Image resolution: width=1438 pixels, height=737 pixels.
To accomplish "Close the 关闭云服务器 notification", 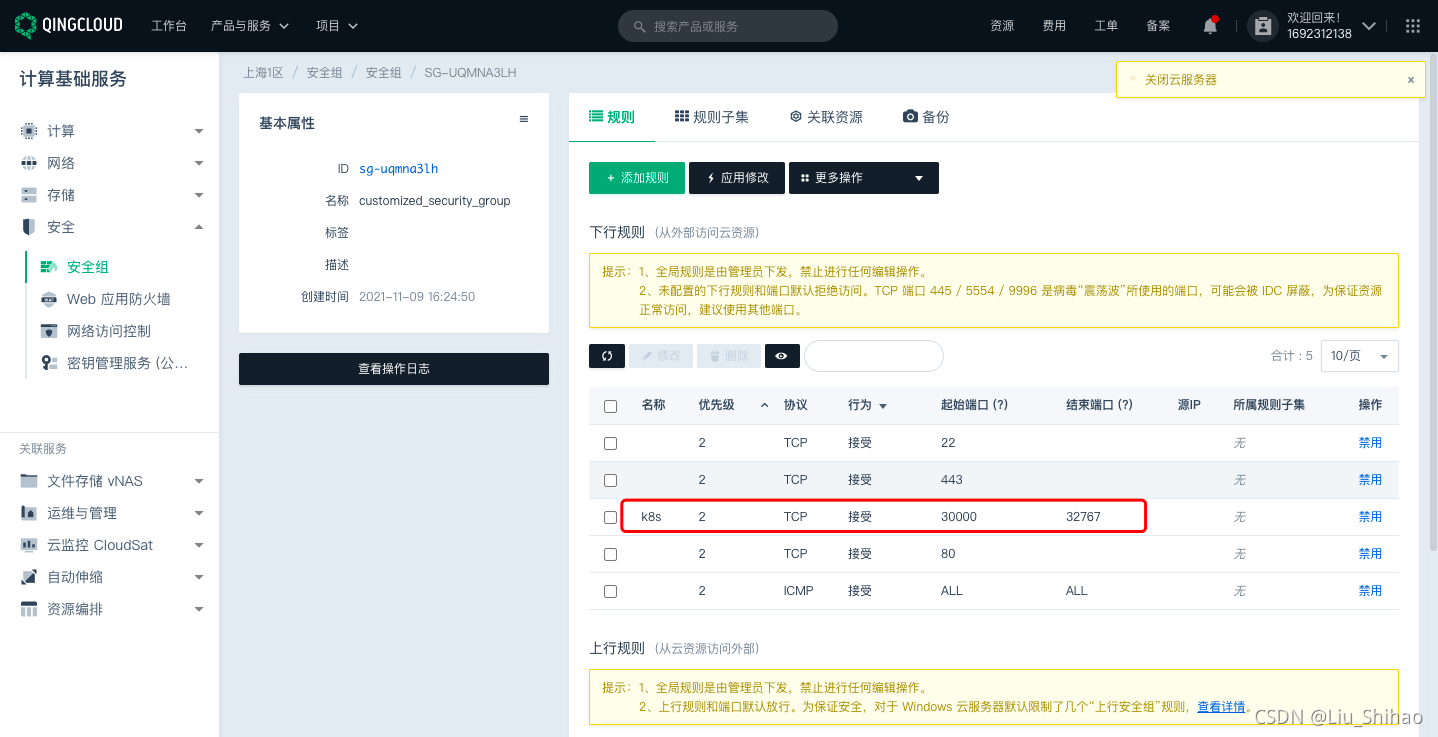I will (1411, 80).
